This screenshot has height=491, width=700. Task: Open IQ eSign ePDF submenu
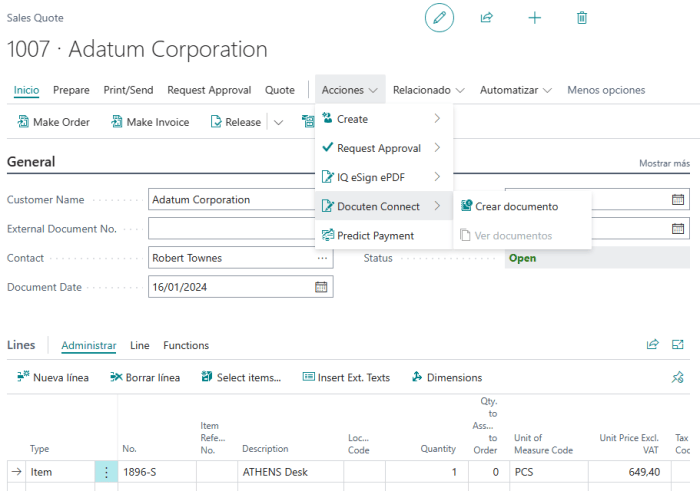pyautogui.click(x=384, y=177)
